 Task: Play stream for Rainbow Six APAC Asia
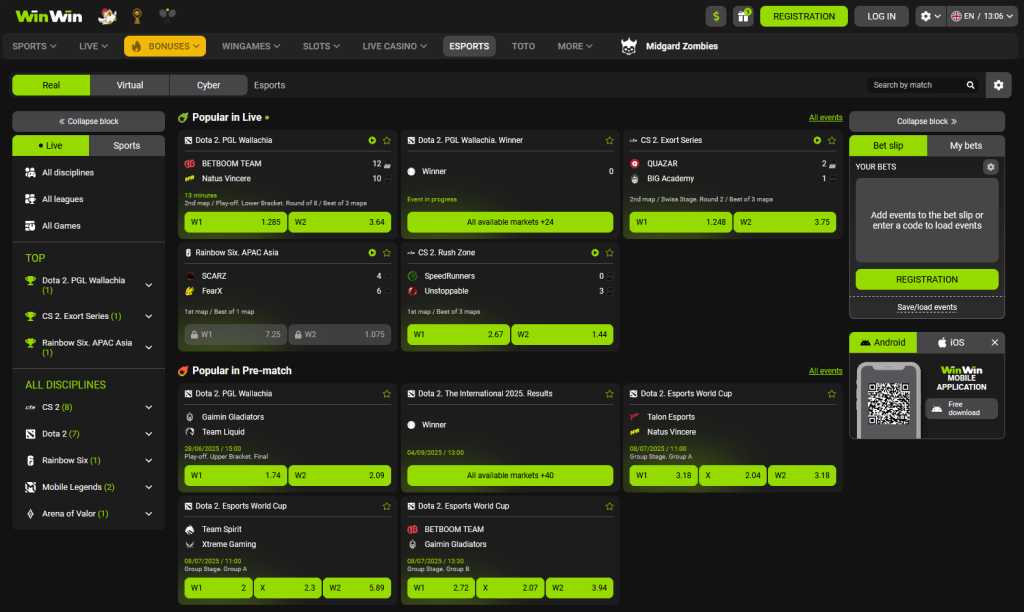372,253
